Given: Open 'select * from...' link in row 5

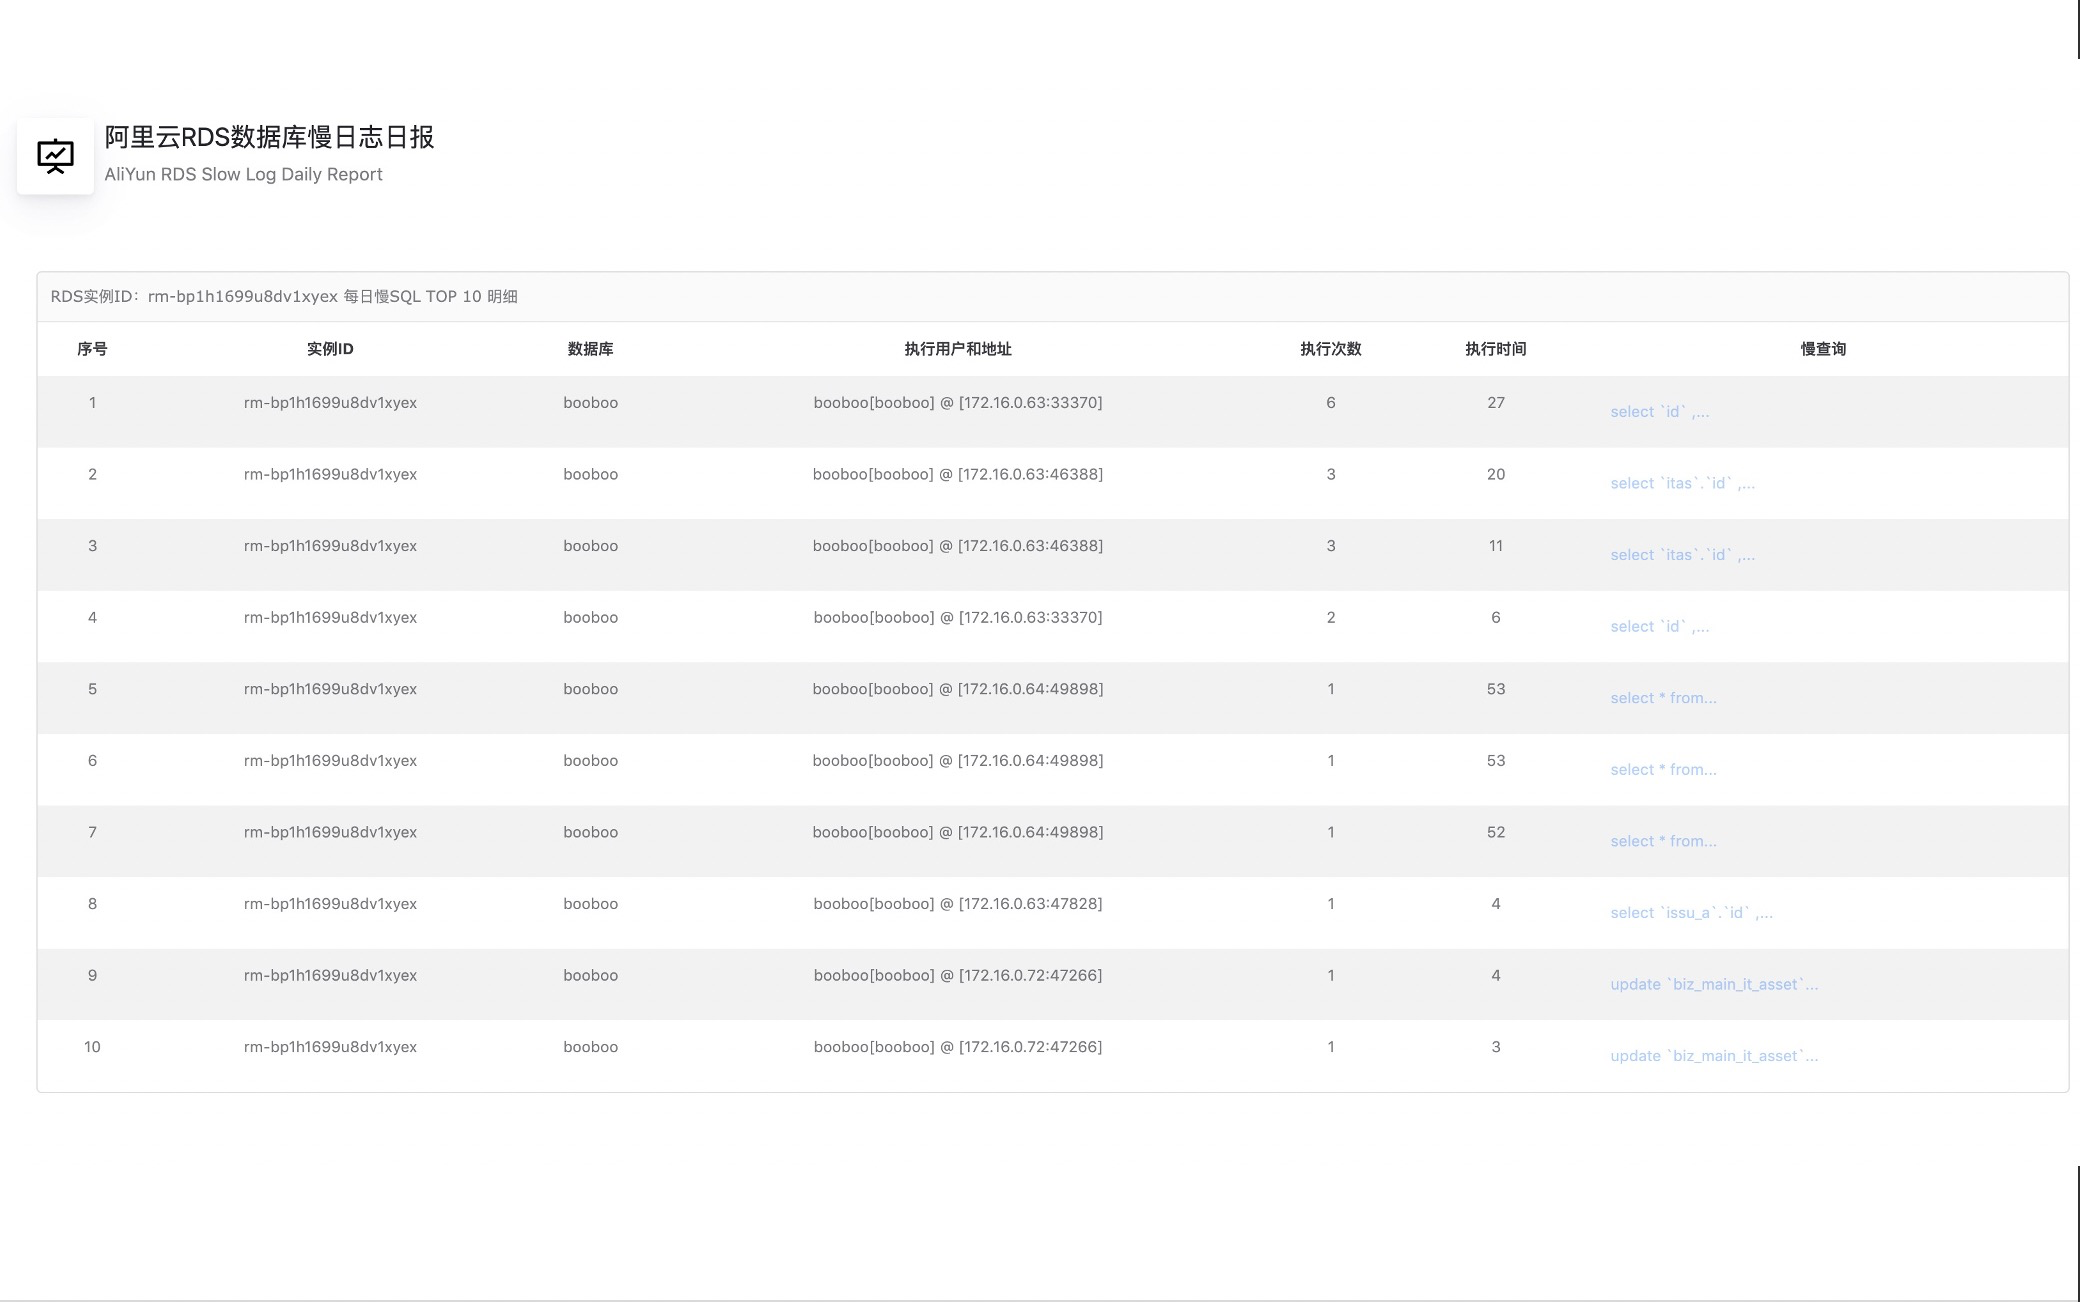Looking at the screenshot, I should pos(1663,698).
